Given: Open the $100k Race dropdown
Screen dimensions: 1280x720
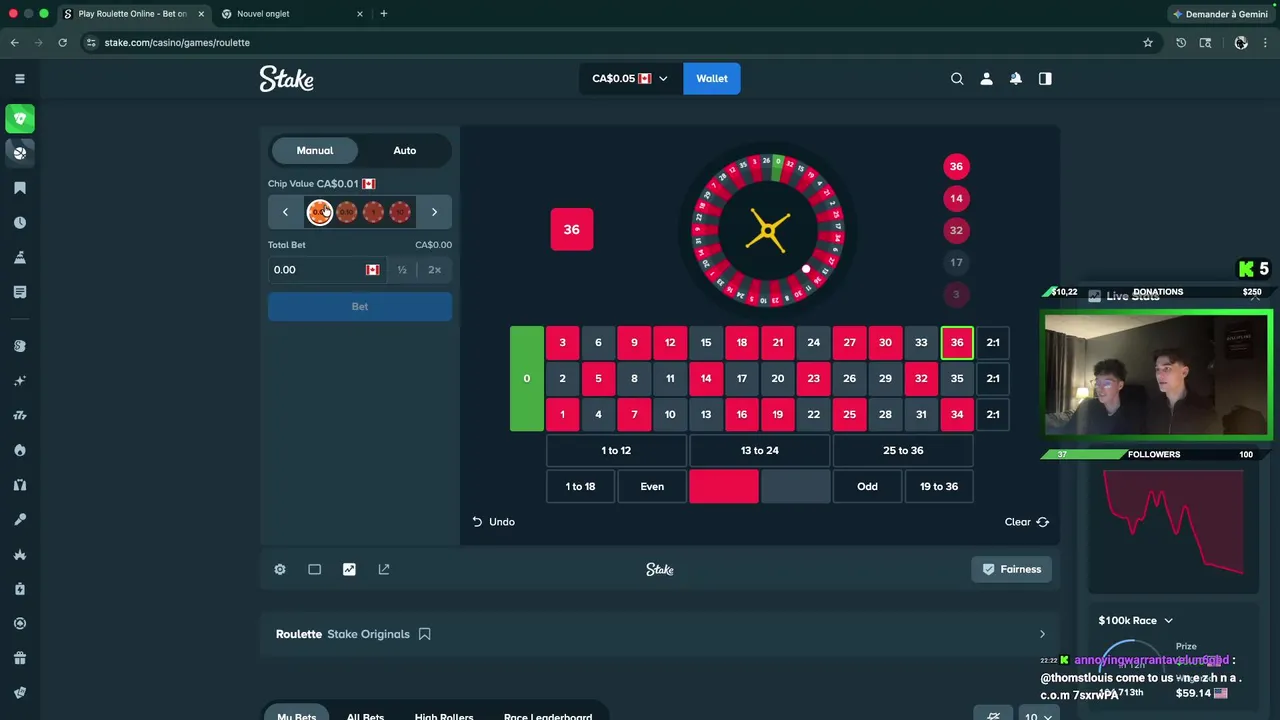Looking at the screenshot, I should point(1135,620).
